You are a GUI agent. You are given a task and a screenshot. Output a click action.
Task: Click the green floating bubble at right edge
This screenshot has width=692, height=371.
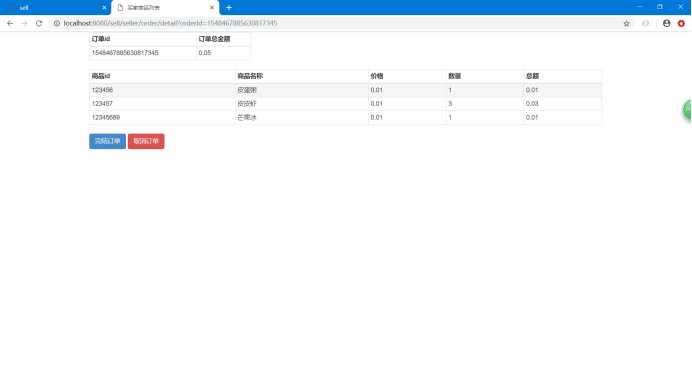688,110
